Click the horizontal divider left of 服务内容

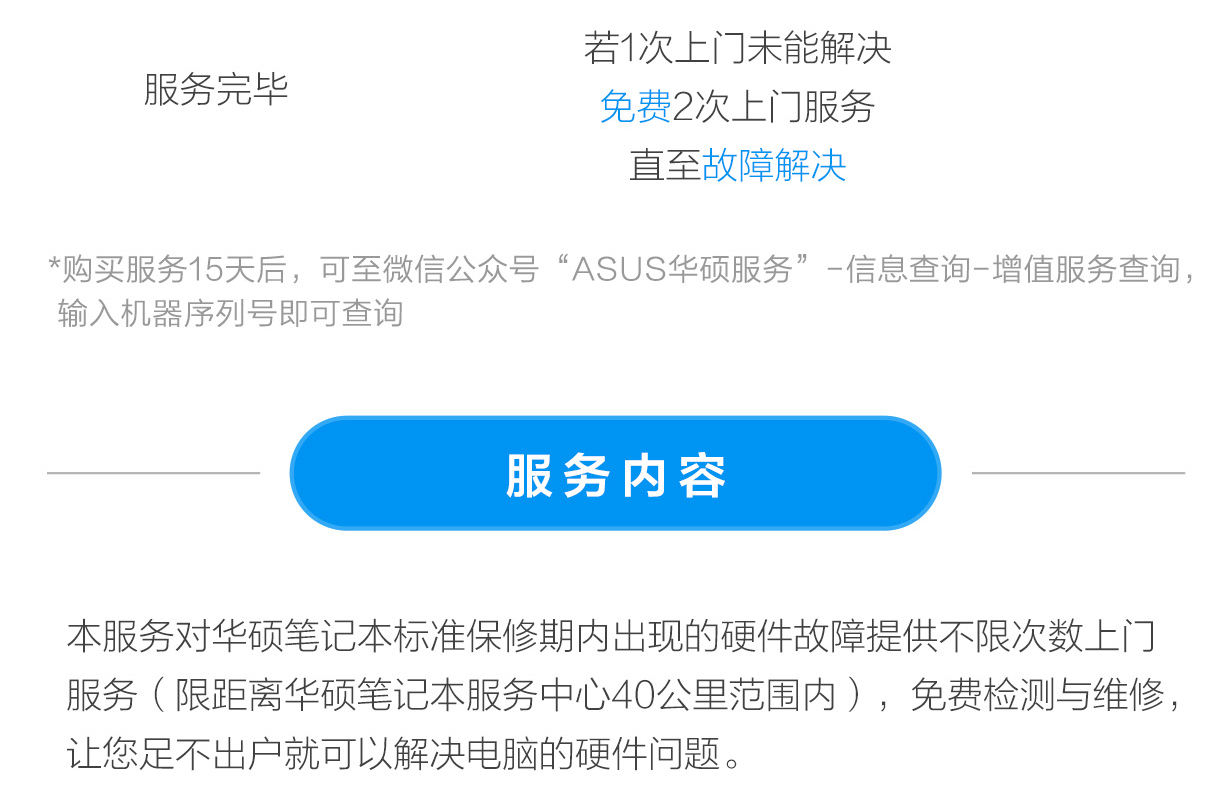(x=153, y=473)
